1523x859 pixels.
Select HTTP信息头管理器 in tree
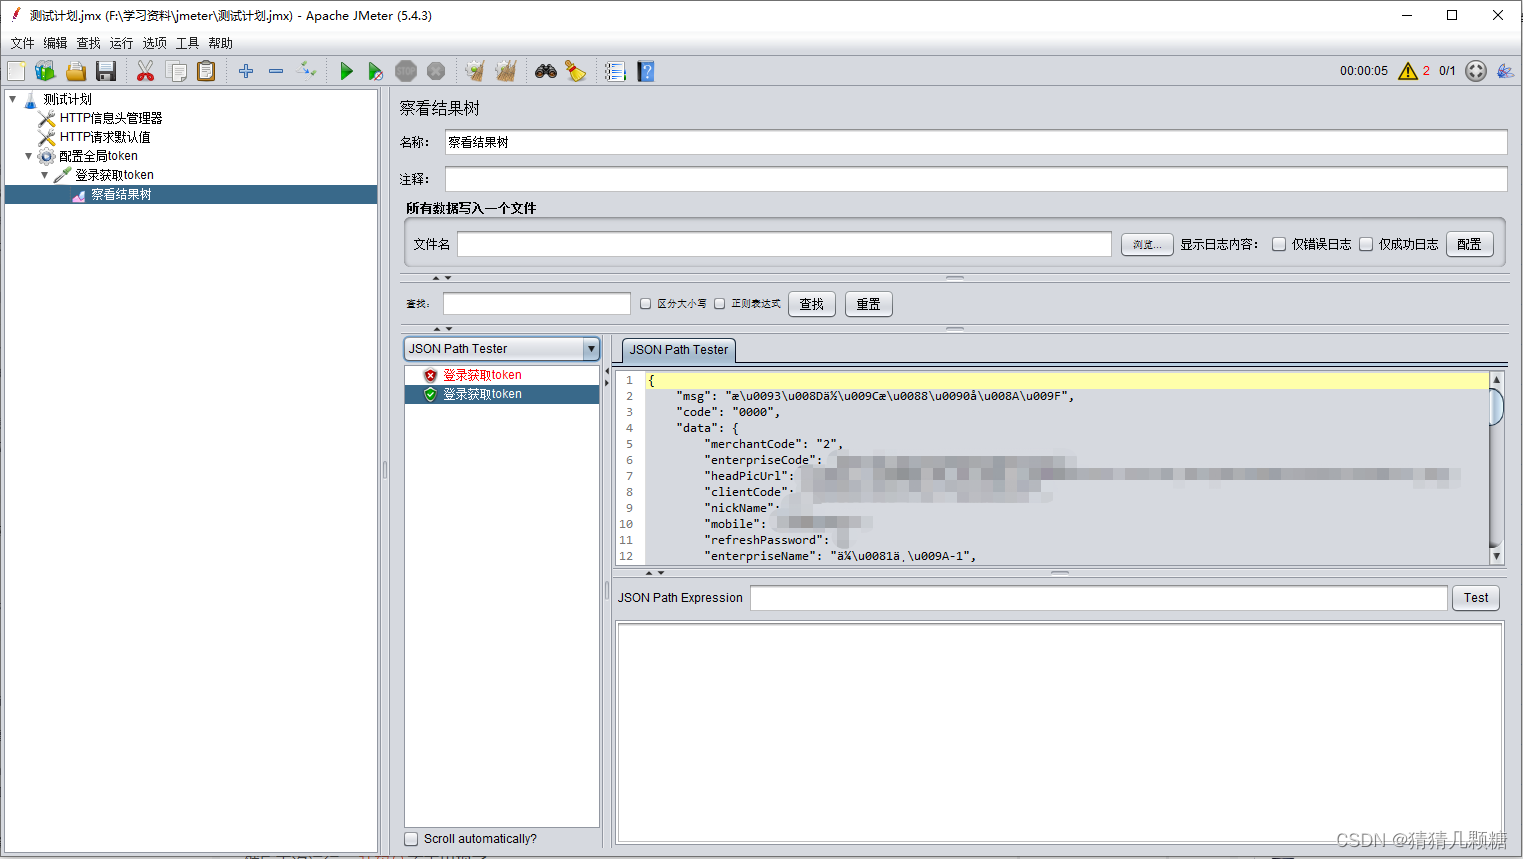pos(110,118)
